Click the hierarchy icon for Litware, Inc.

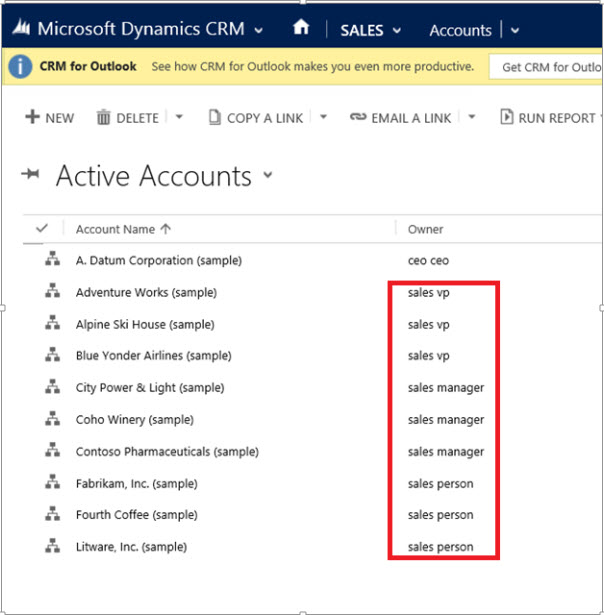pos(52,547)
